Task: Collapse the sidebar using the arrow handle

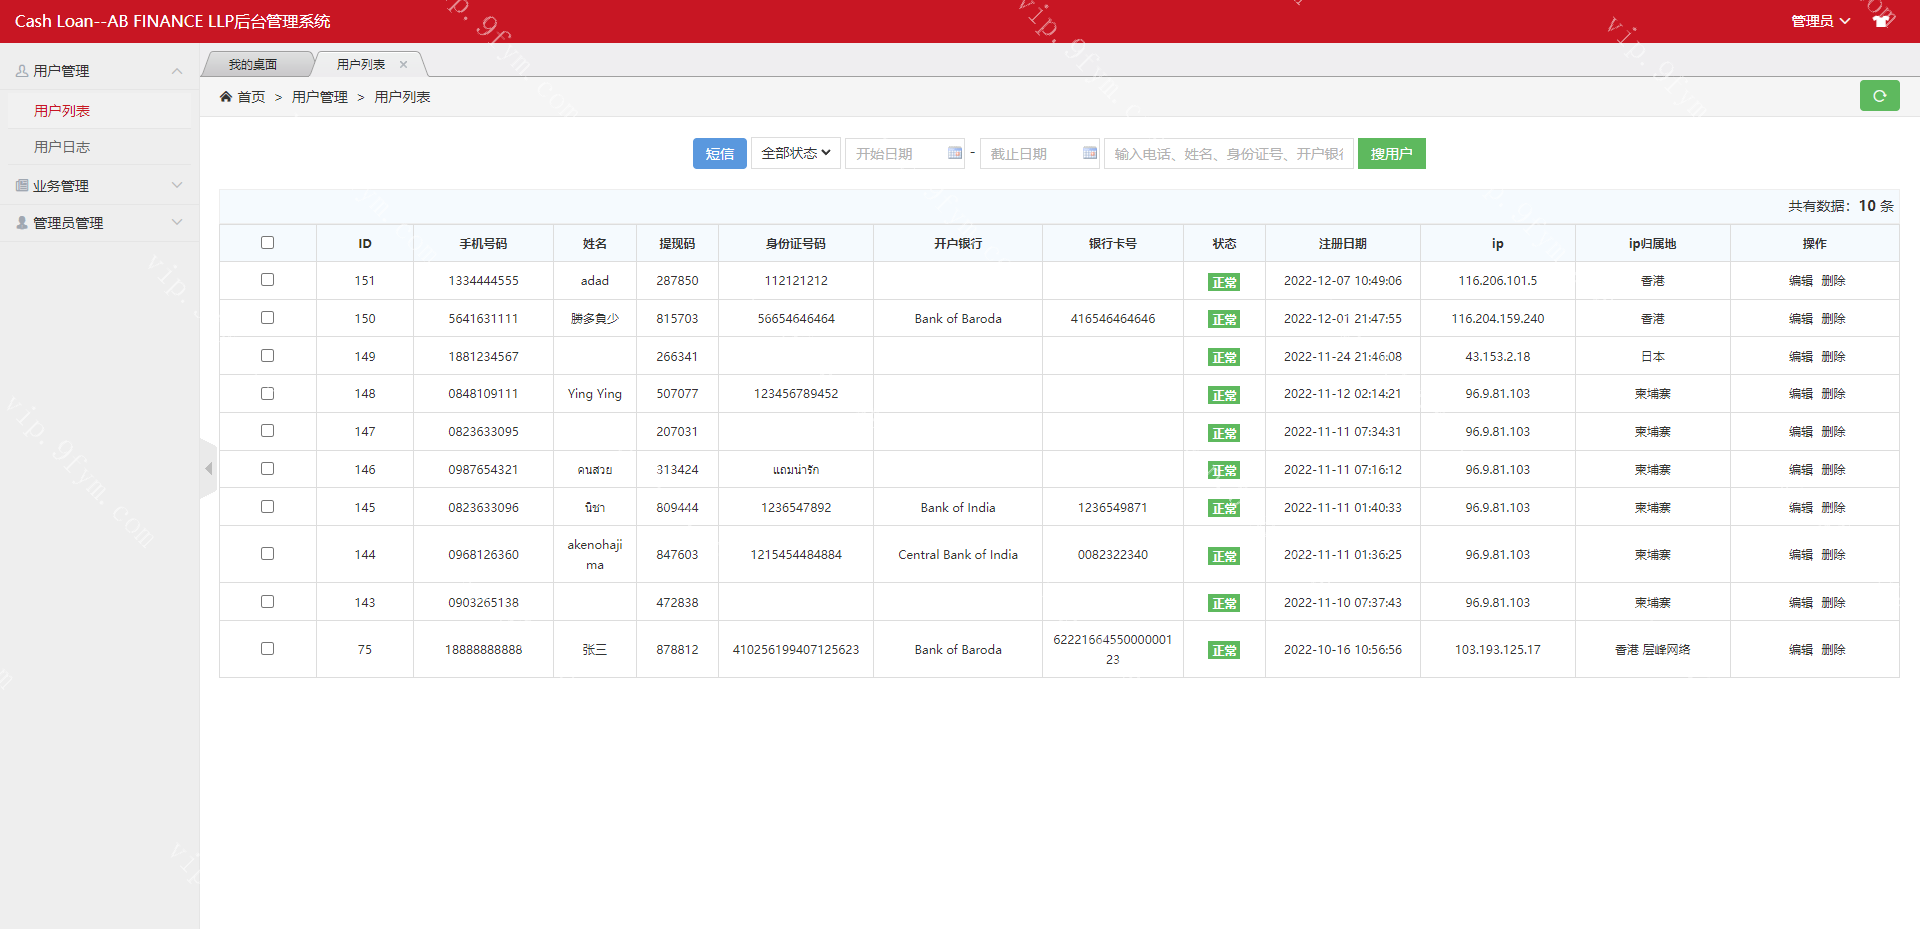Action: pyautogui.click(x=208, y=468)
